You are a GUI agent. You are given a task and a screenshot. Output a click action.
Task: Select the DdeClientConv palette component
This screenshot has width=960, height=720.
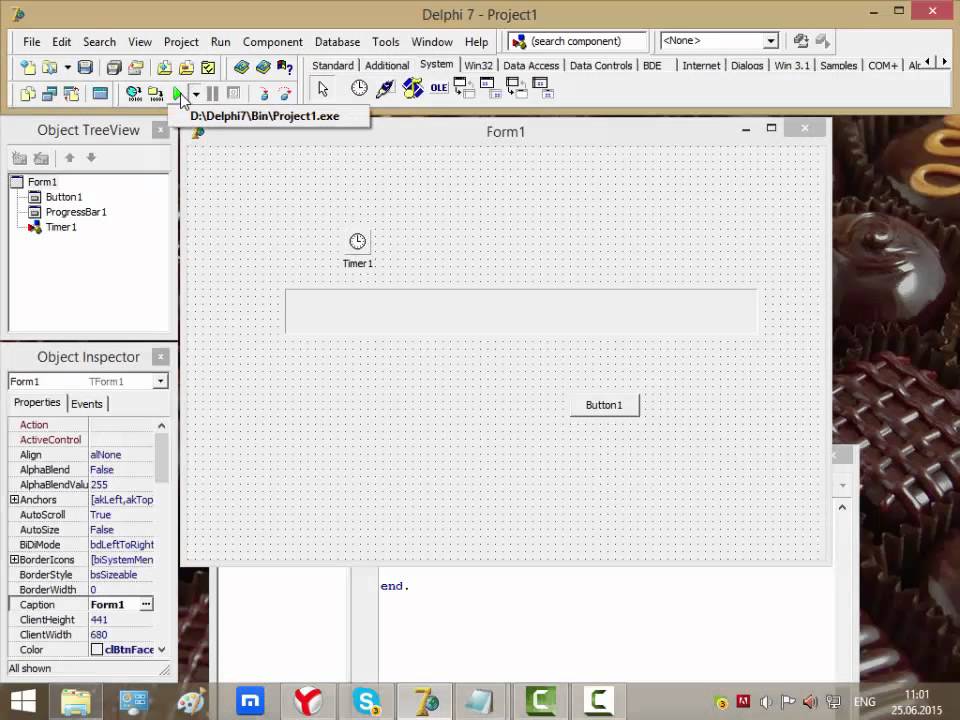point(465,88)
